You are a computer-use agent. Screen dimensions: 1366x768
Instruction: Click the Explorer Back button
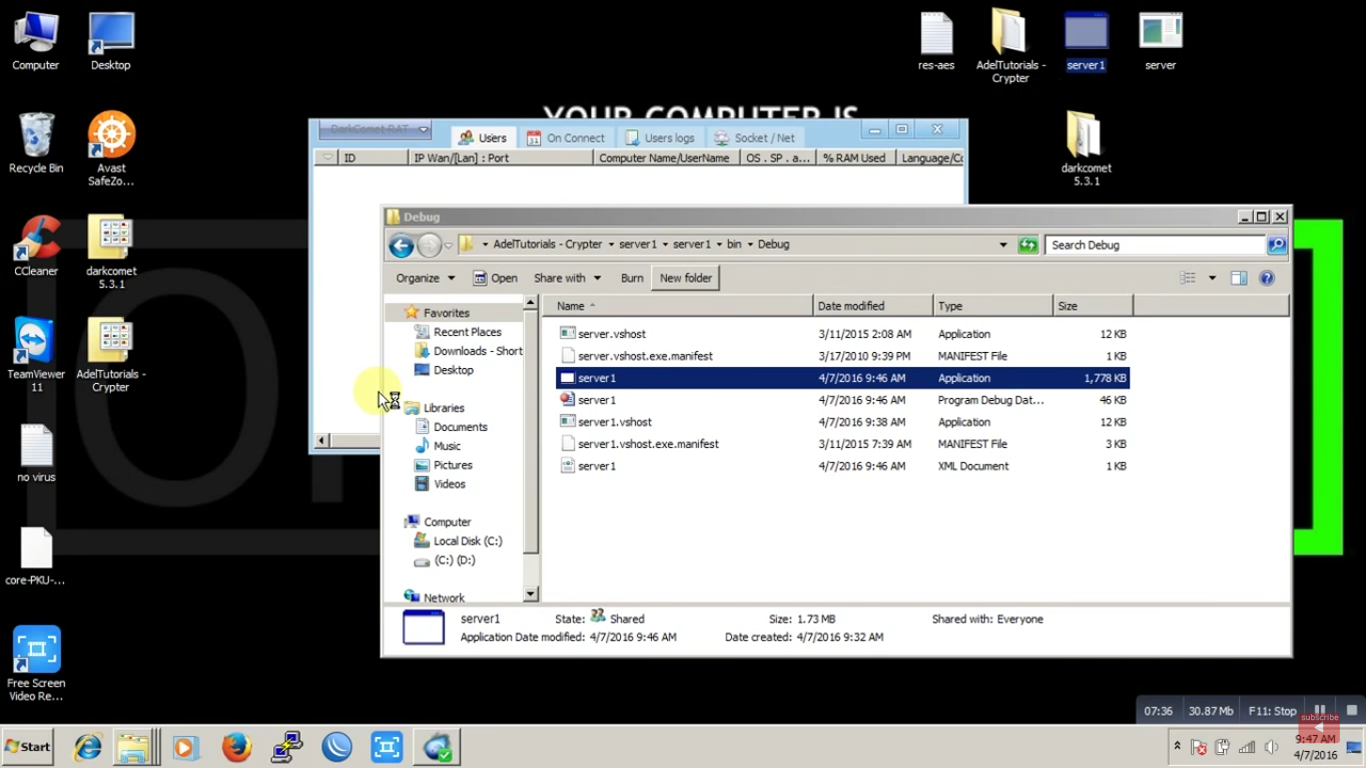401,245
